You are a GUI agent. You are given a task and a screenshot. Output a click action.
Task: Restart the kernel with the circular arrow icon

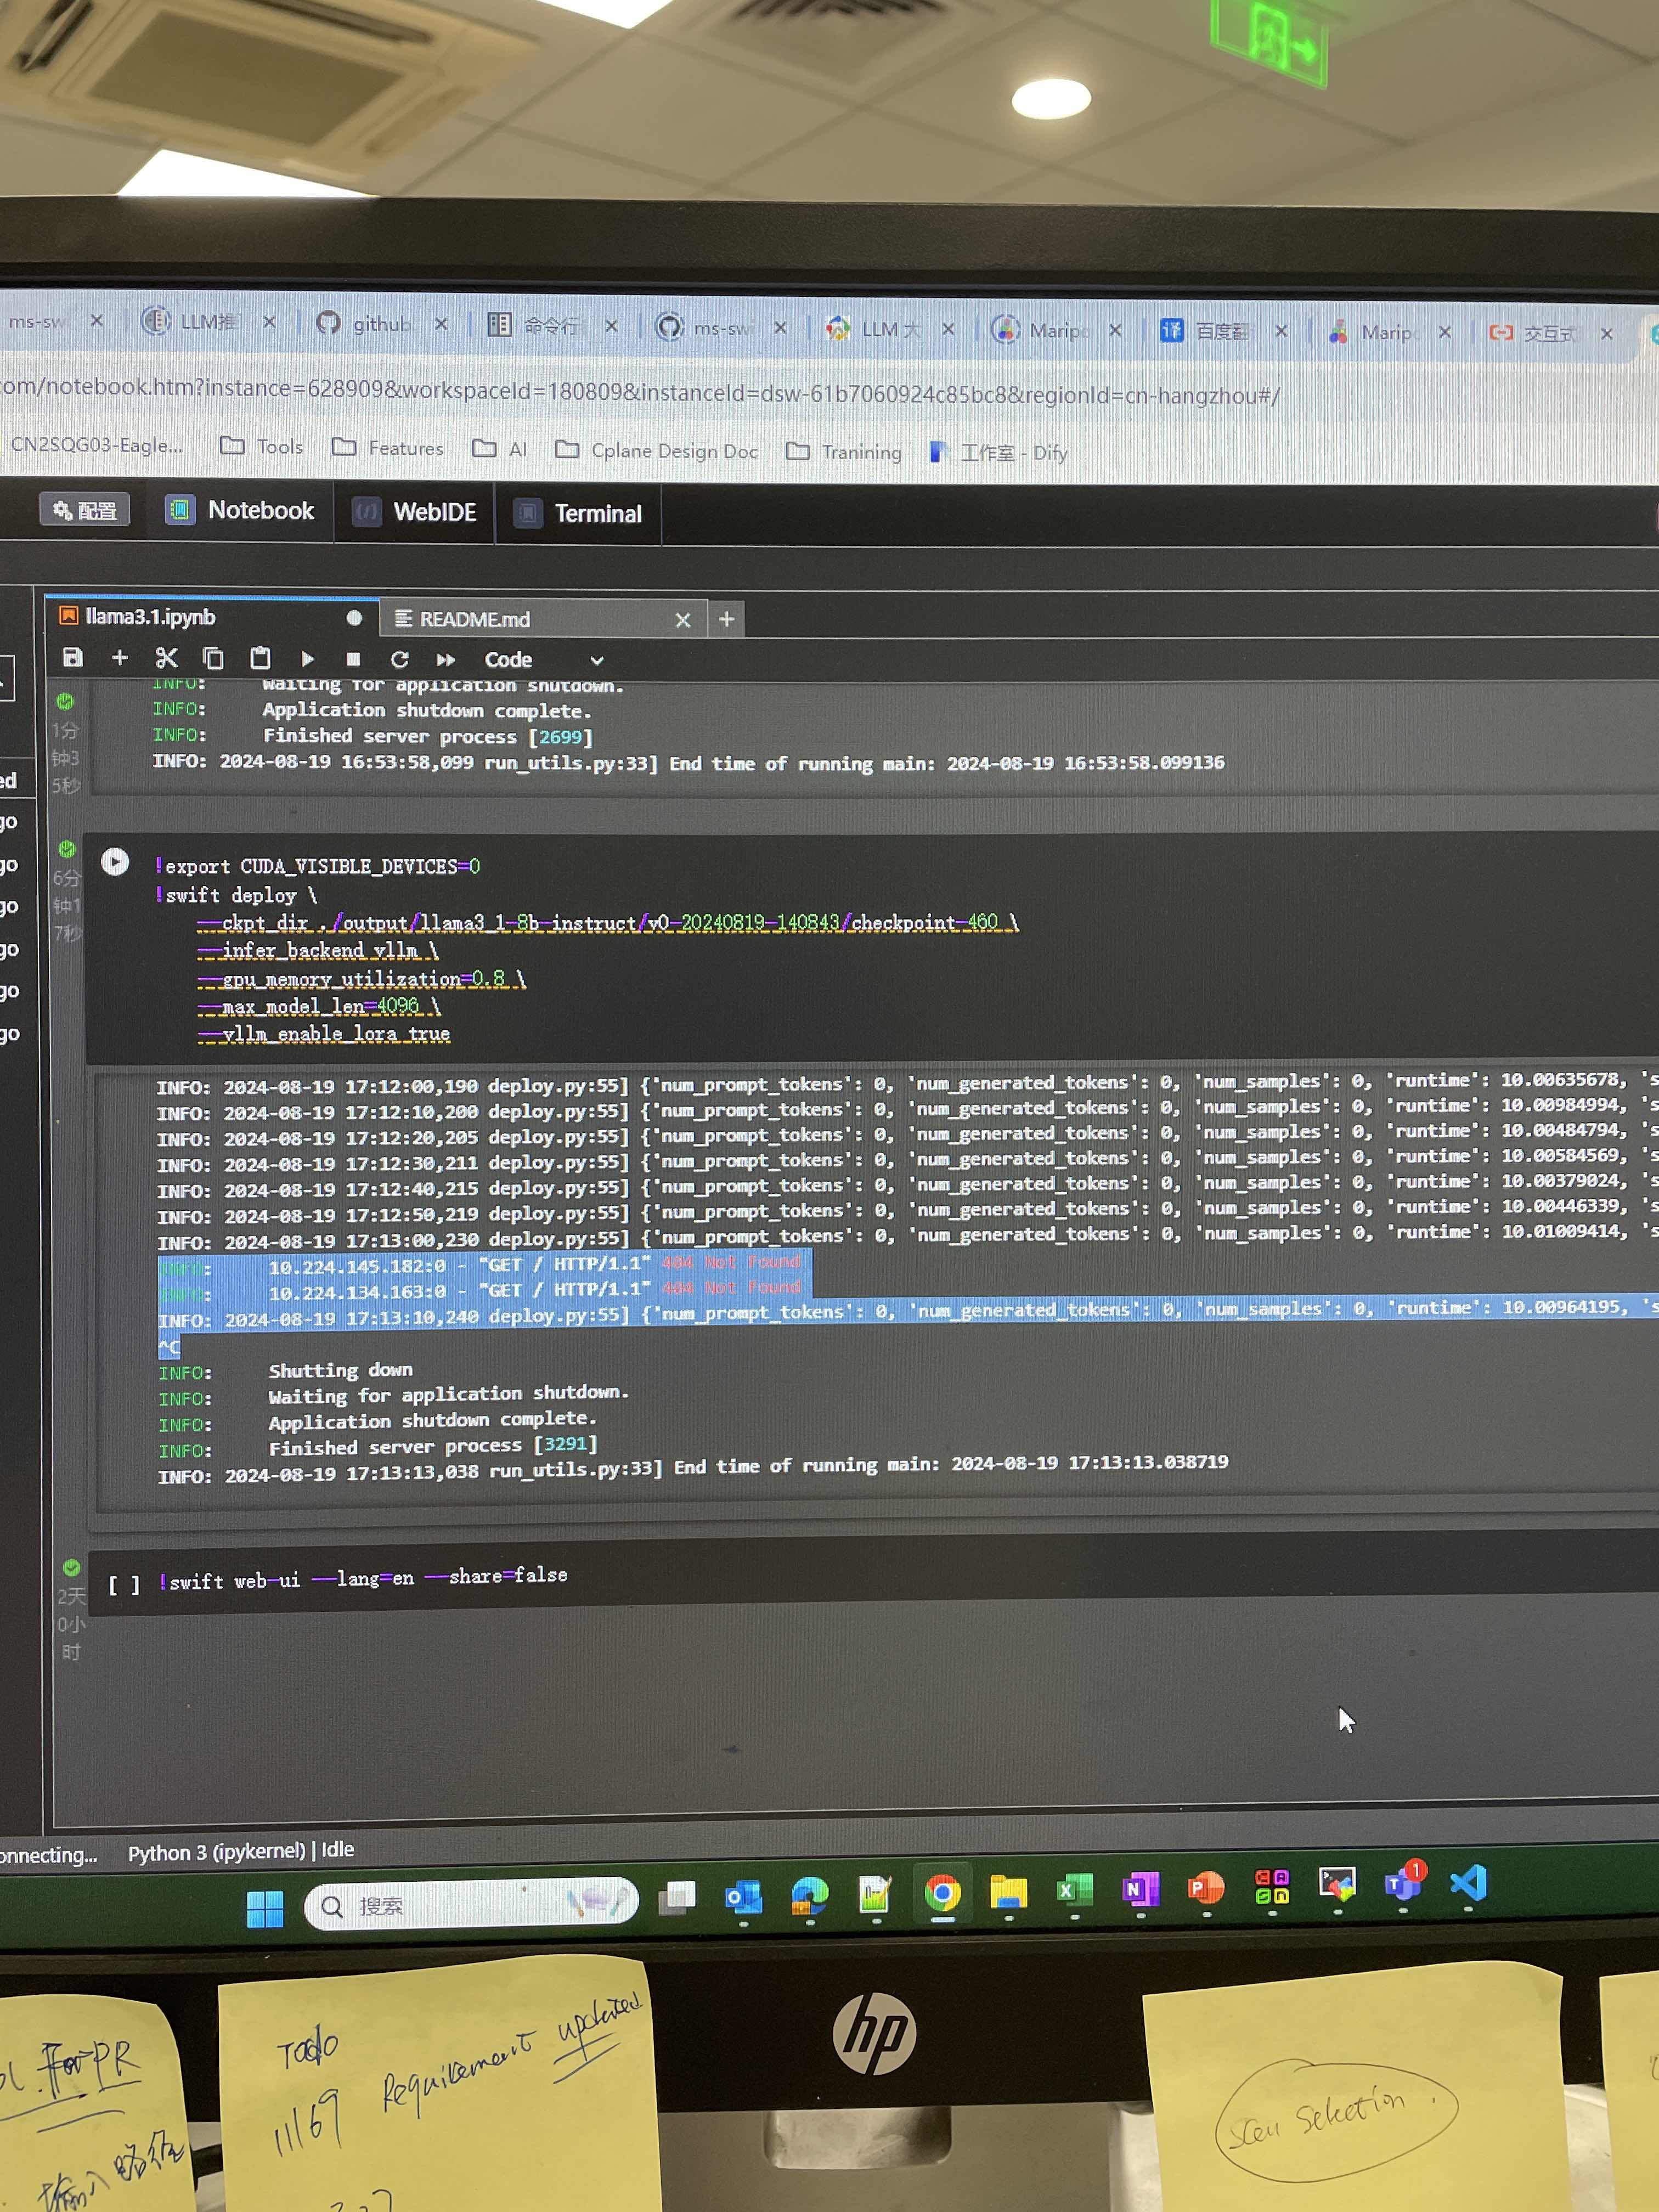[399, 659]
